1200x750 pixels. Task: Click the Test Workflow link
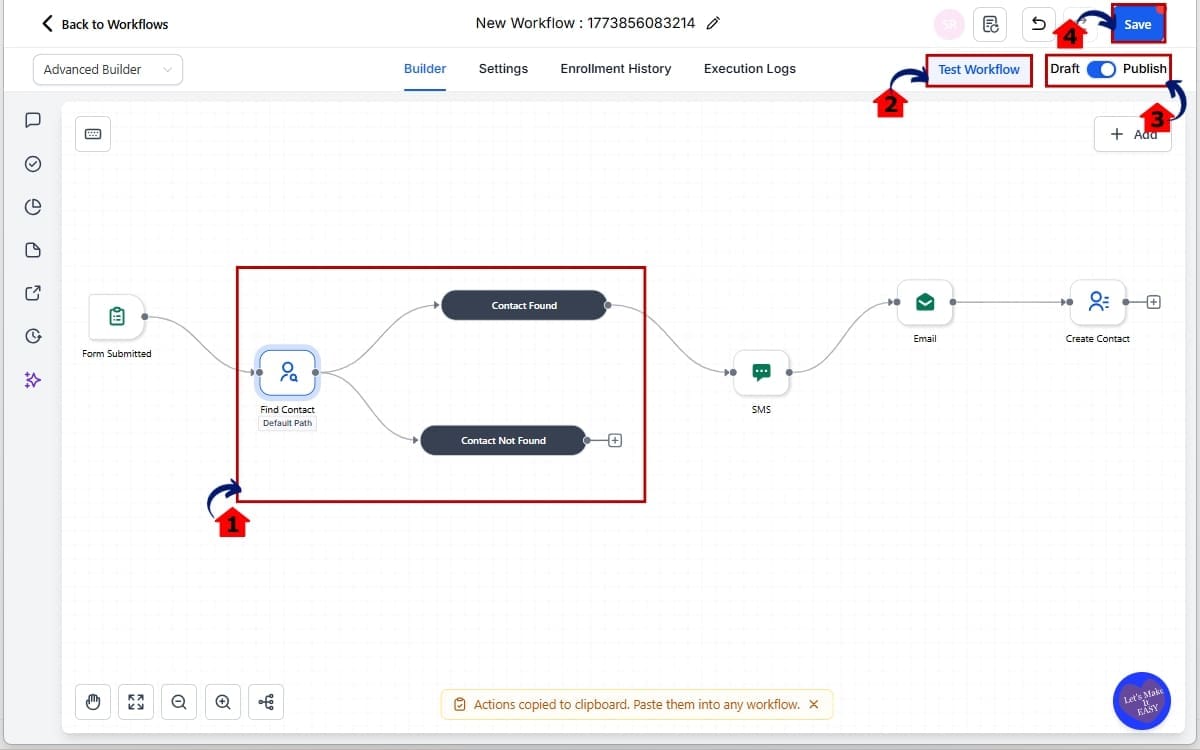pyautogui.click(x=978, y=69)
